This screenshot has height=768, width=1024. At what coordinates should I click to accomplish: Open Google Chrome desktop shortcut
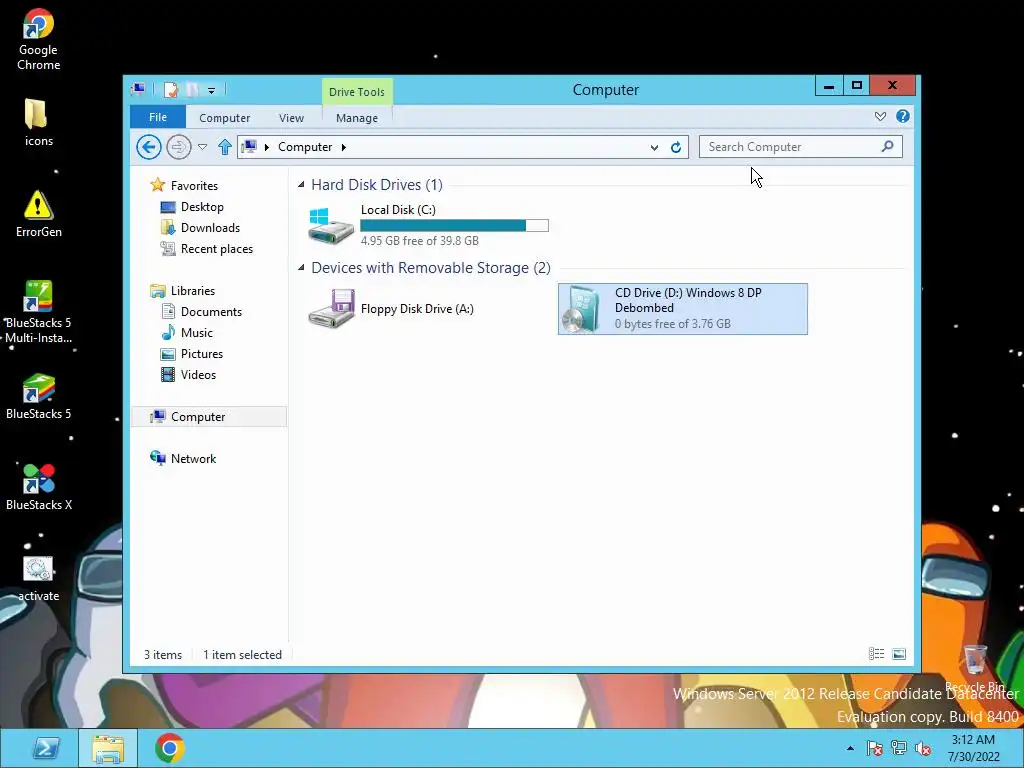[x=38, y=39]
